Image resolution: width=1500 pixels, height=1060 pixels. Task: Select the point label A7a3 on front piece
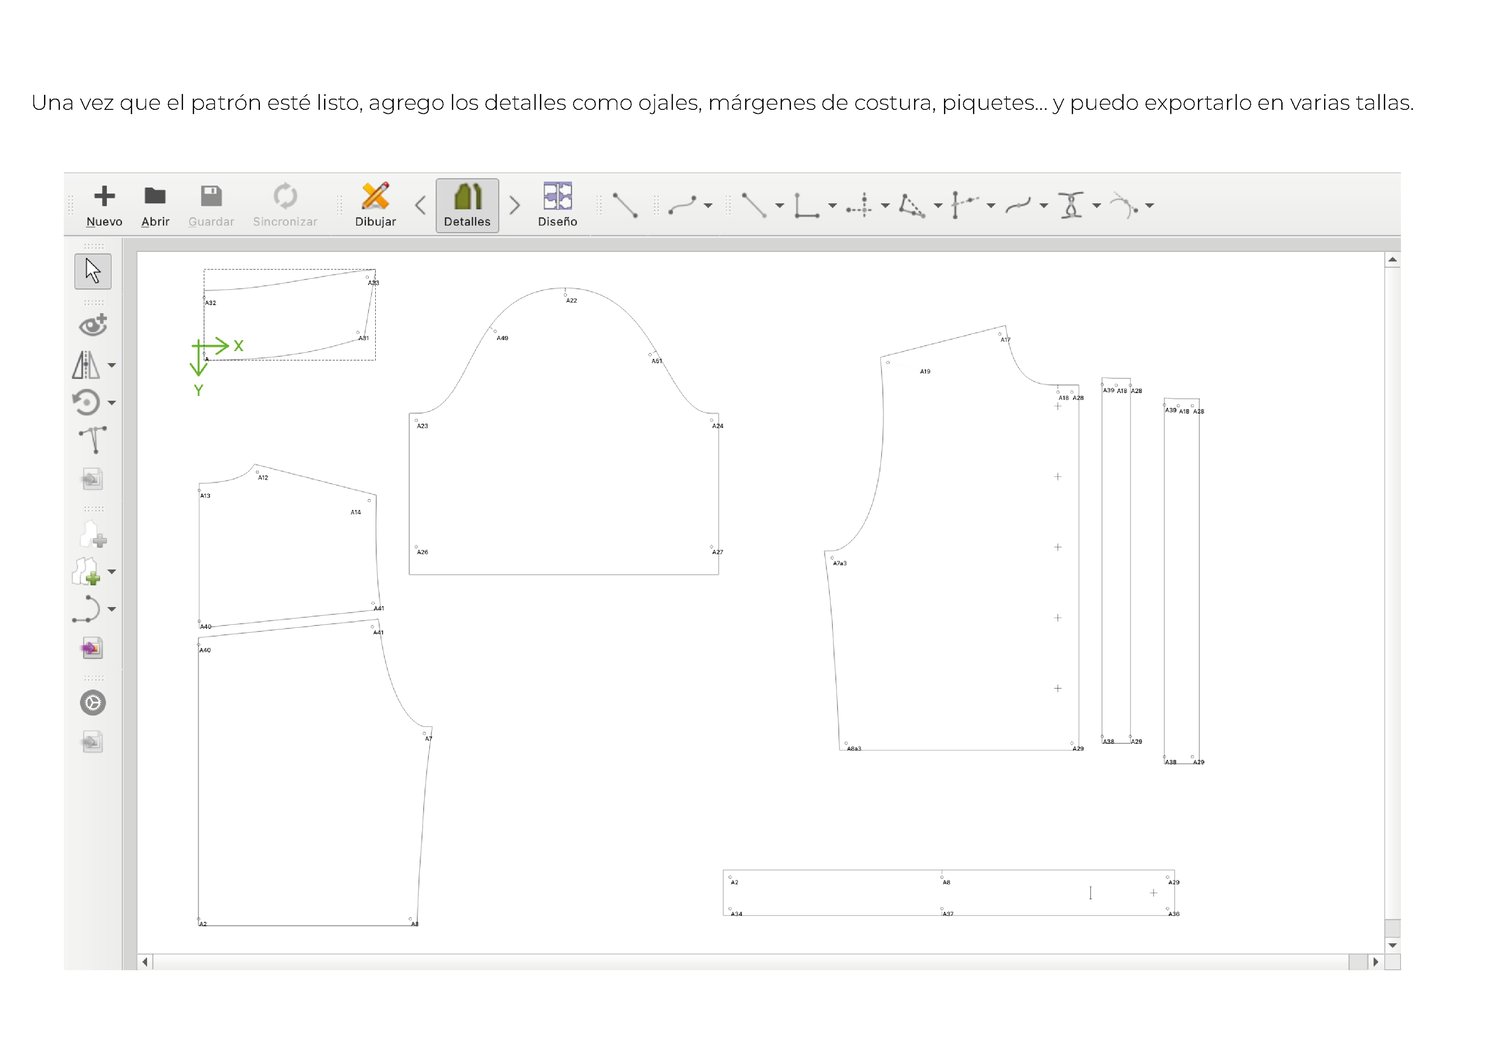coord(840,564)
